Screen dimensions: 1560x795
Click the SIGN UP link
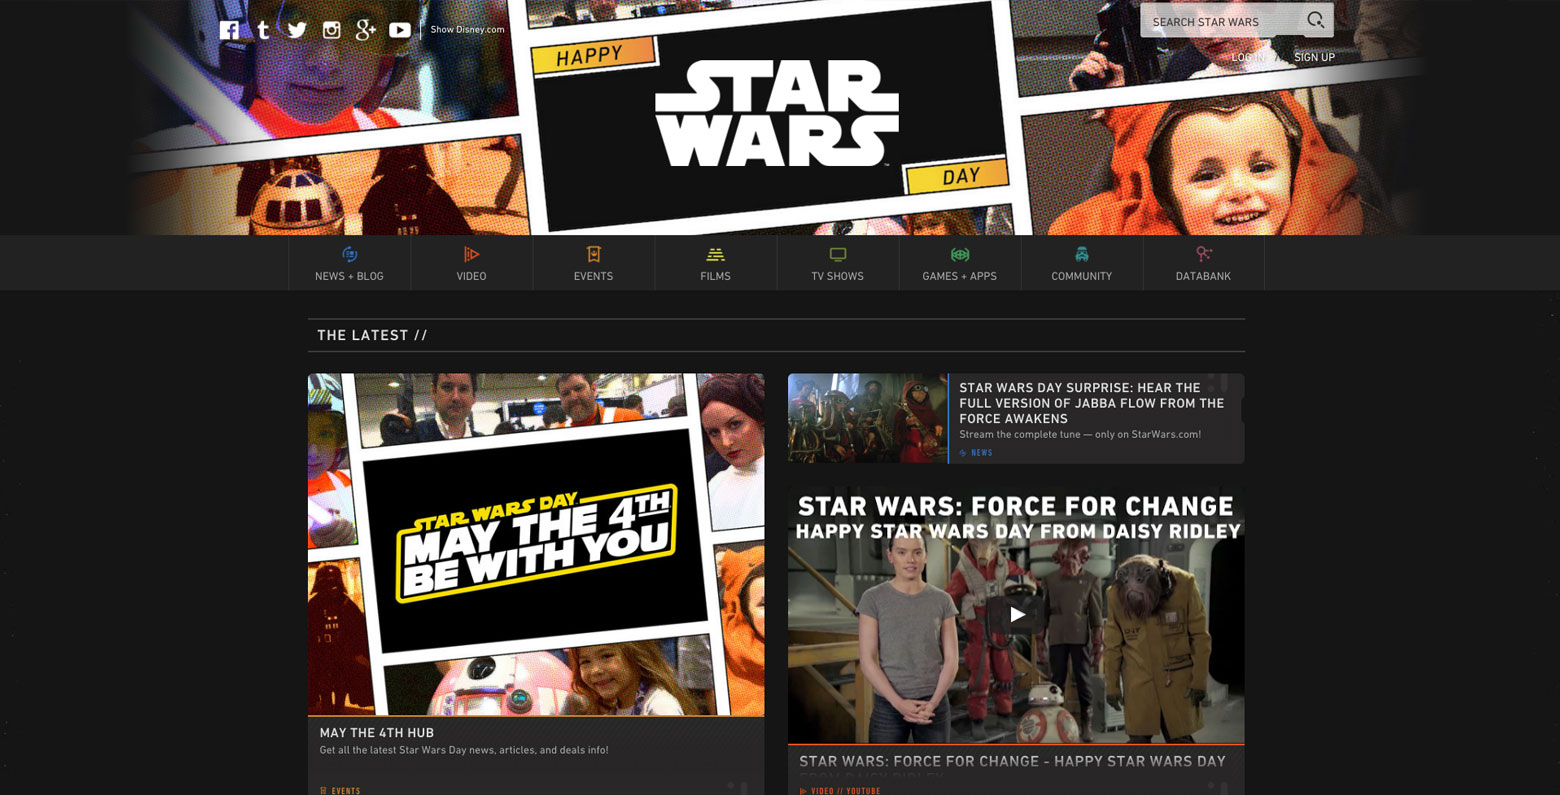point(1314,58)
